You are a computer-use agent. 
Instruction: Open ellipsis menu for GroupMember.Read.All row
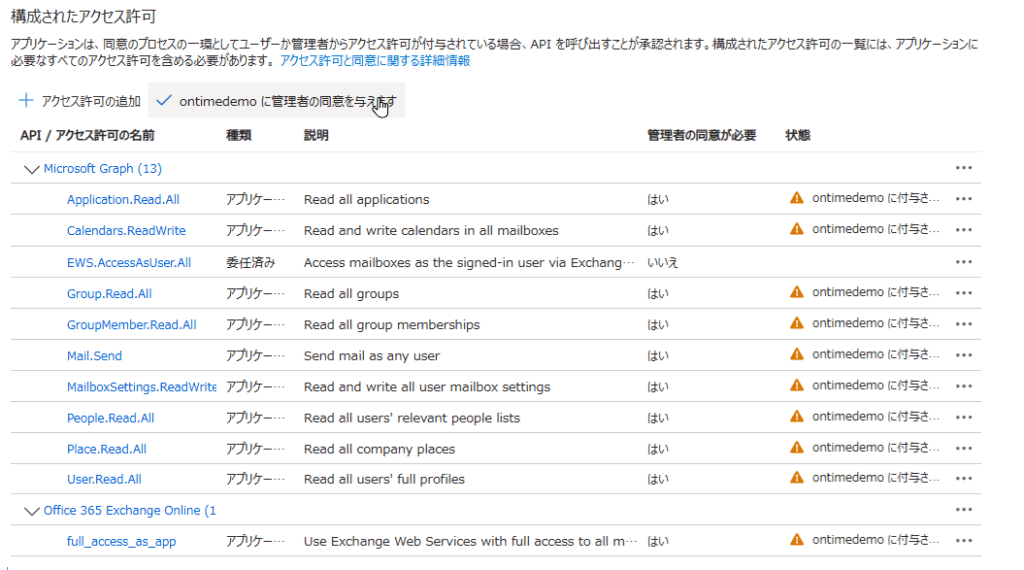tap(963, 324)
